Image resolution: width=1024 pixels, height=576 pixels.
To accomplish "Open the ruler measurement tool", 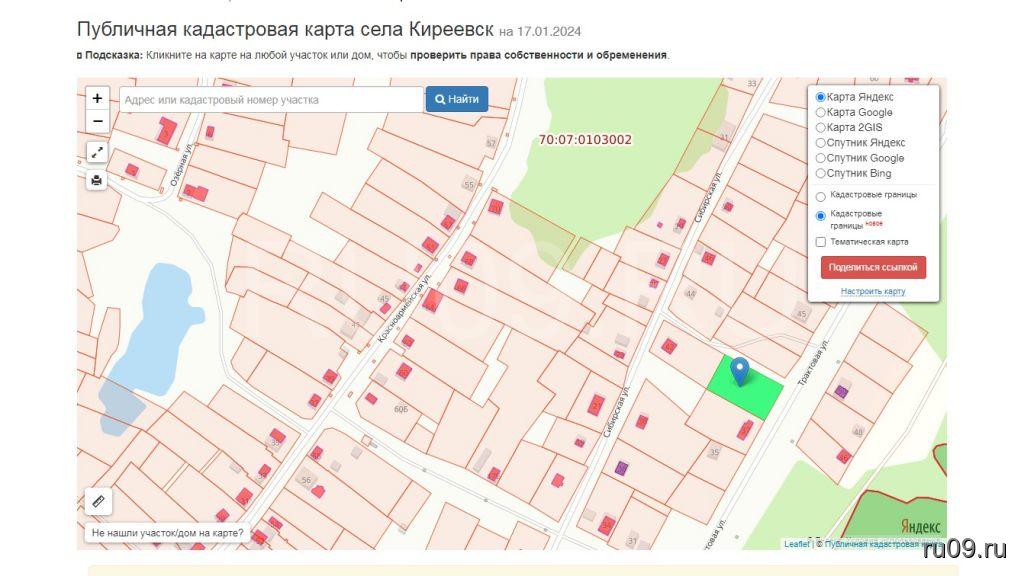I will click(x=97, y=500).
